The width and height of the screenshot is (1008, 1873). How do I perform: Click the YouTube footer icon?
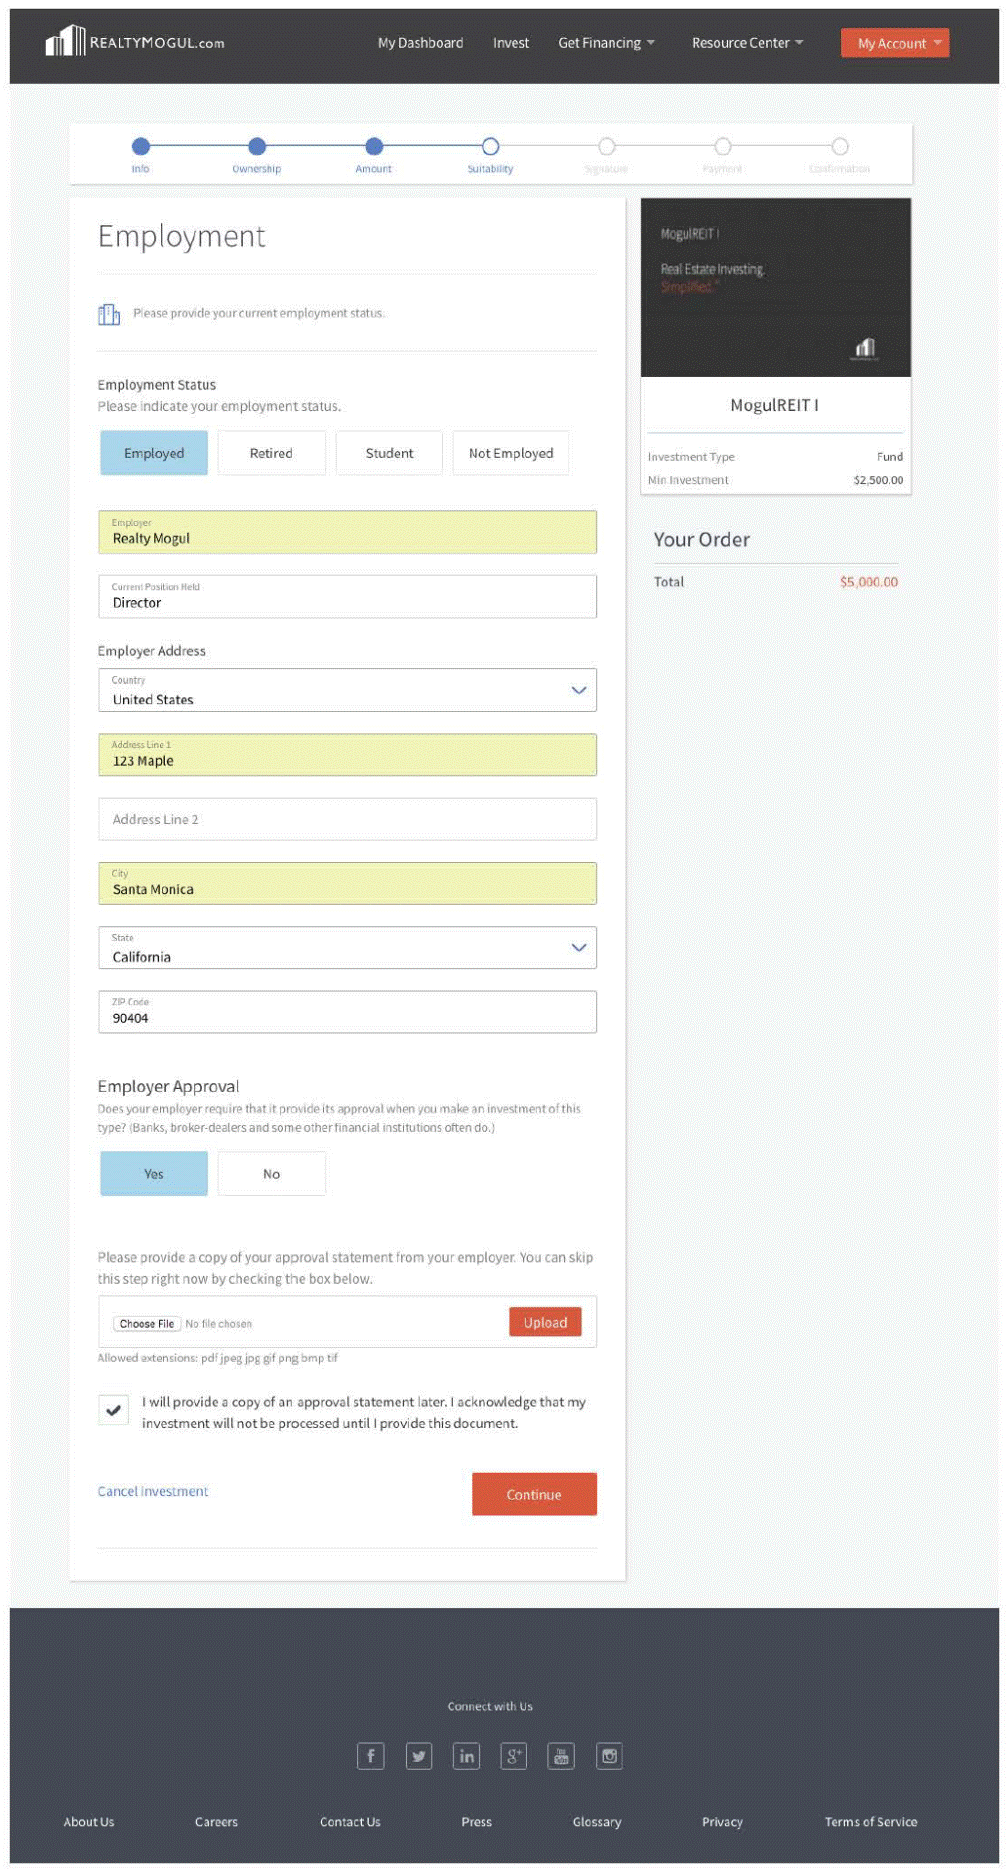click(x=561, y=1756)
